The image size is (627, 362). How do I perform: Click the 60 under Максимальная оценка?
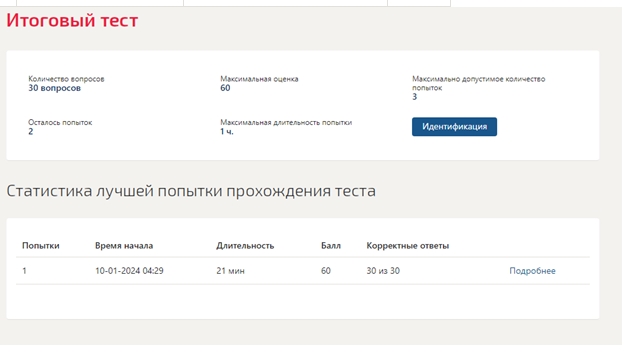click(x=225, y=88)
